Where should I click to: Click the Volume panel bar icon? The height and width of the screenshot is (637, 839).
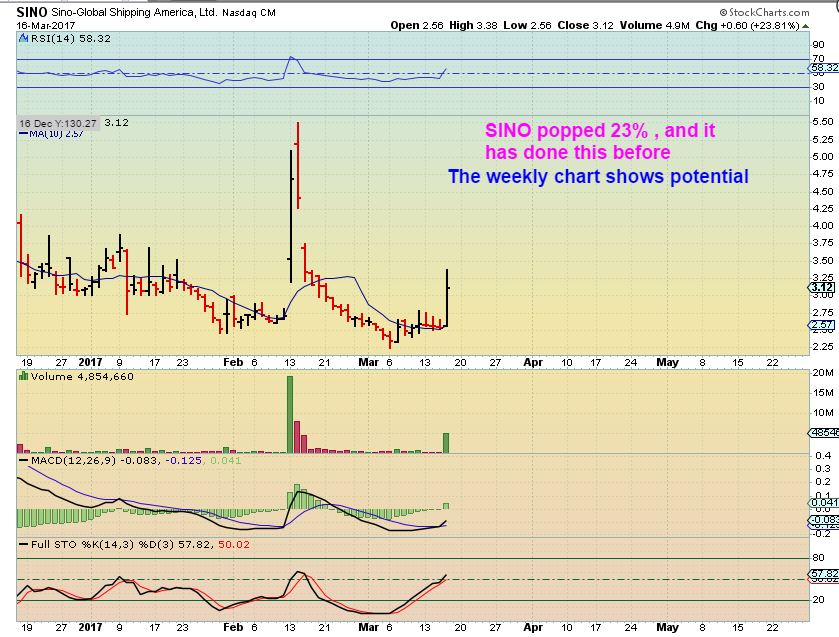(x=23, y=376)
